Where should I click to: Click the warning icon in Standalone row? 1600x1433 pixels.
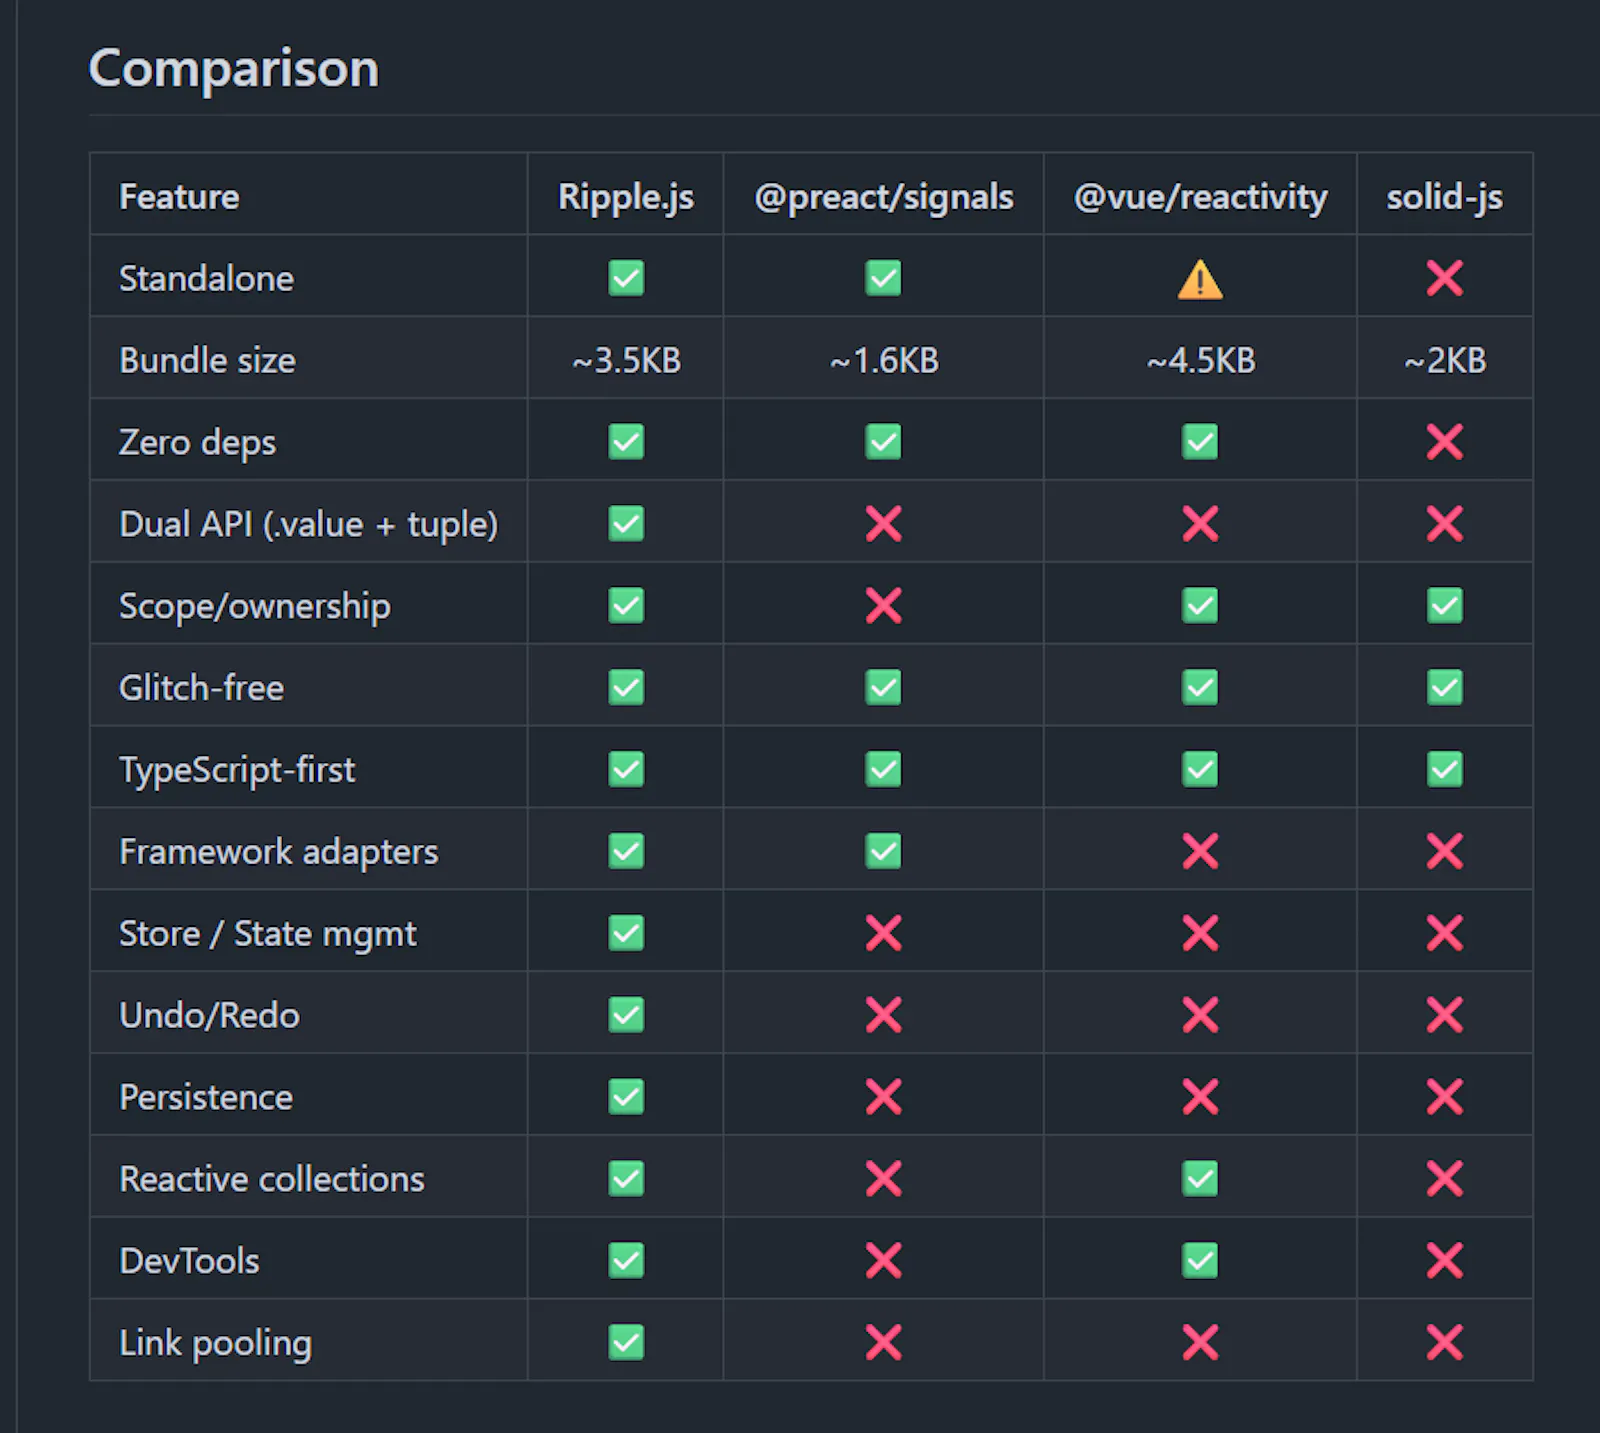click(1200, 279)
